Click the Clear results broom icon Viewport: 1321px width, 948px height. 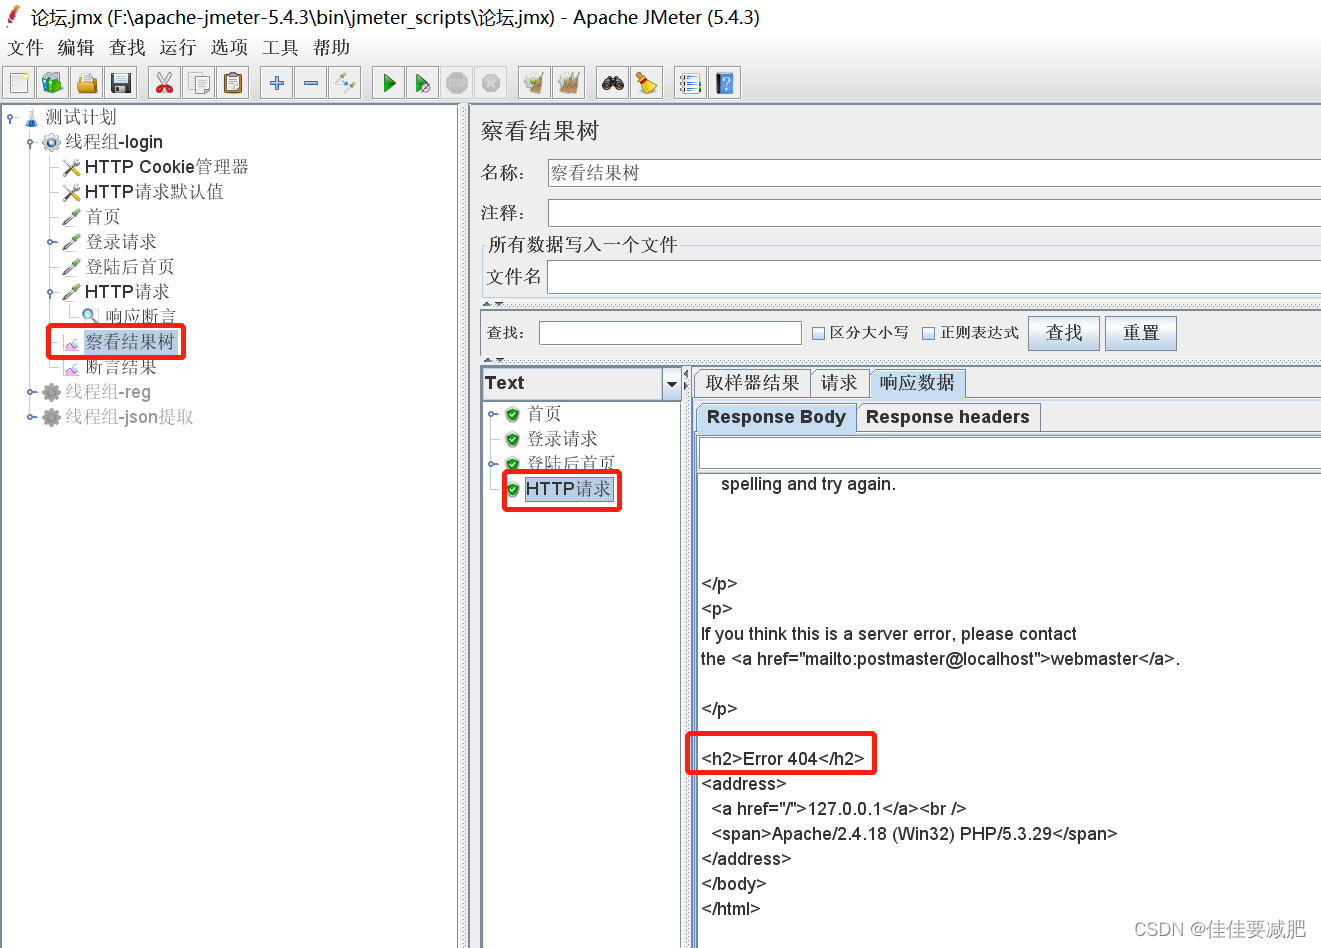click(x=535, y=83)
